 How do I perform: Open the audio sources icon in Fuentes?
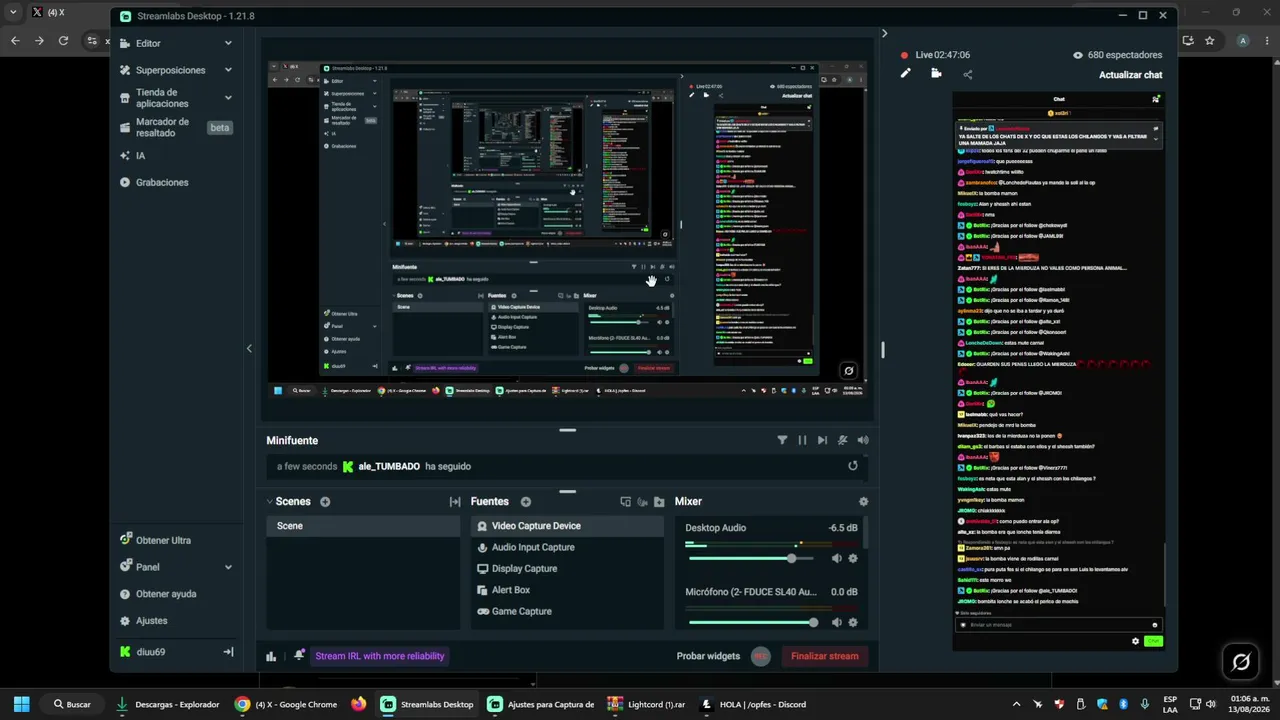point(643,502)
